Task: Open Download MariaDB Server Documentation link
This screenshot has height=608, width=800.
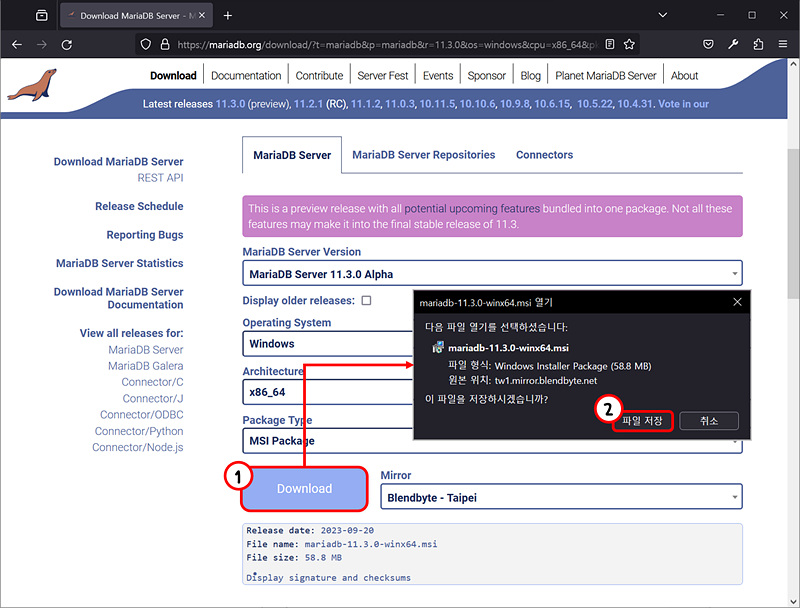Action: (x=118, y=298)
